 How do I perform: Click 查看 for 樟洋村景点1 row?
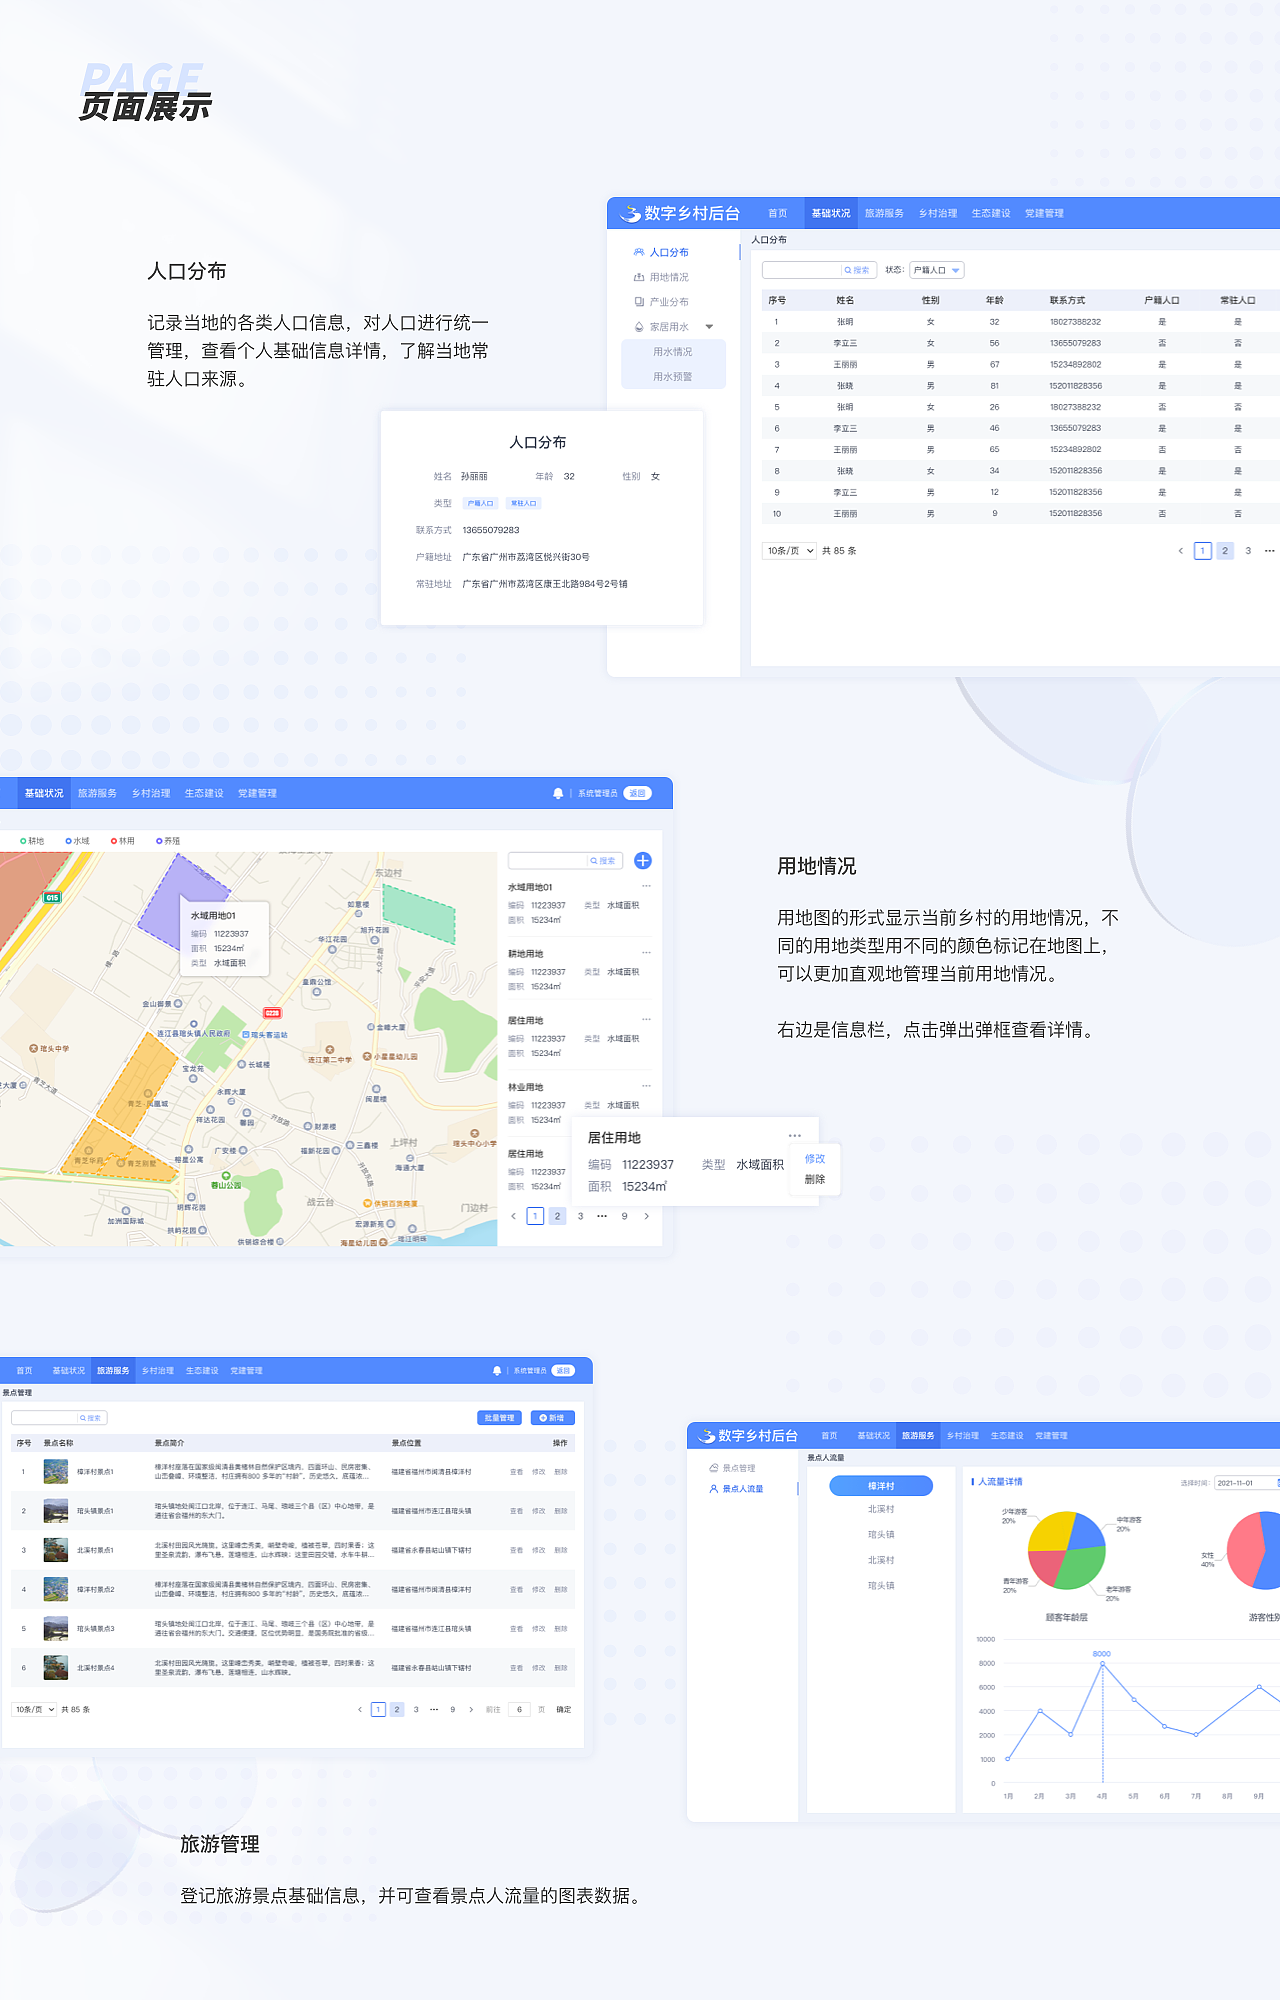516,1472
